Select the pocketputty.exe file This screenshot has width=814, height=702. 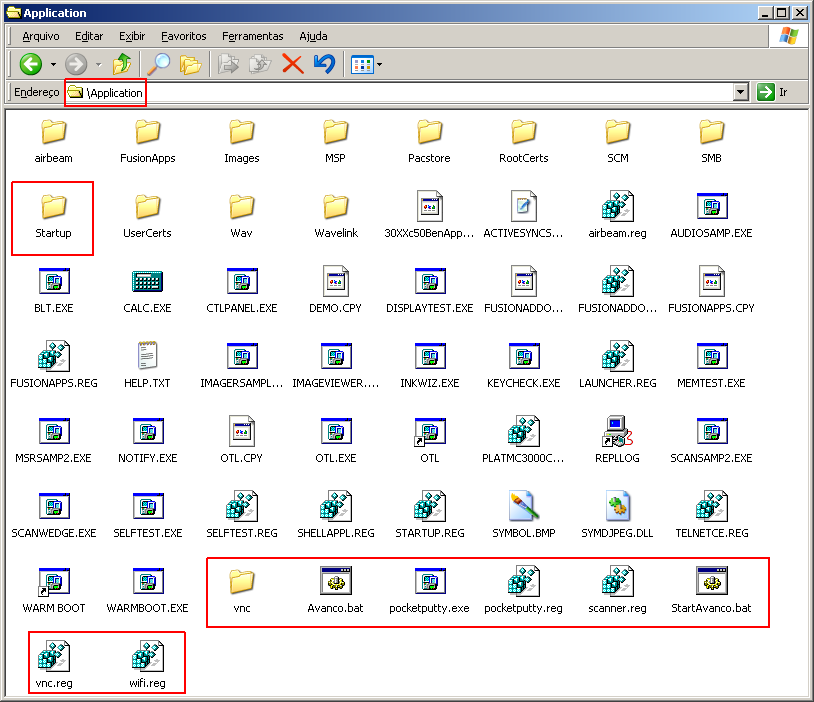[x=430, y=592]
